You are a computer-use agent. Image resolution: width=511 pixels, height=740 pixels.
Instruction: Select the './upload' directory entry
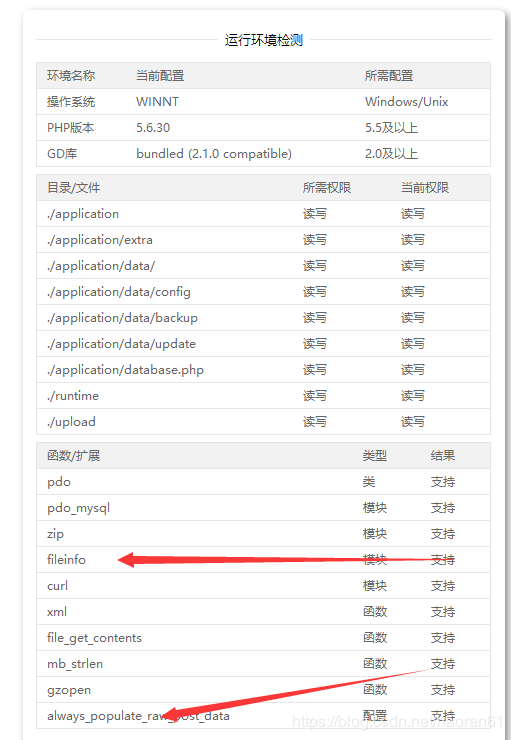point(71,421)
